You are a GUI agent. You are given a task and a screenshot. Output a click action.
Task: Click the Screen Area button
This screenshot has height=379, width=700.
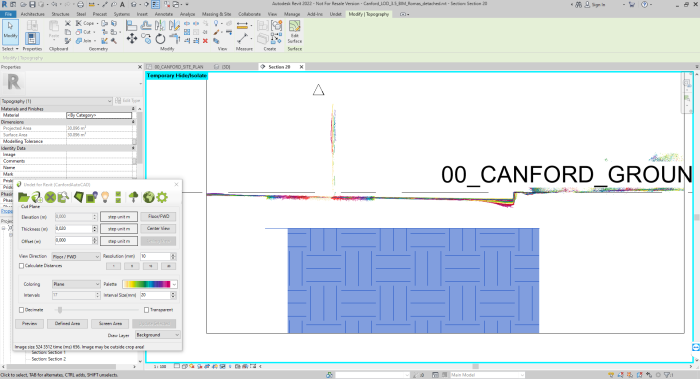tap(110, 323)
